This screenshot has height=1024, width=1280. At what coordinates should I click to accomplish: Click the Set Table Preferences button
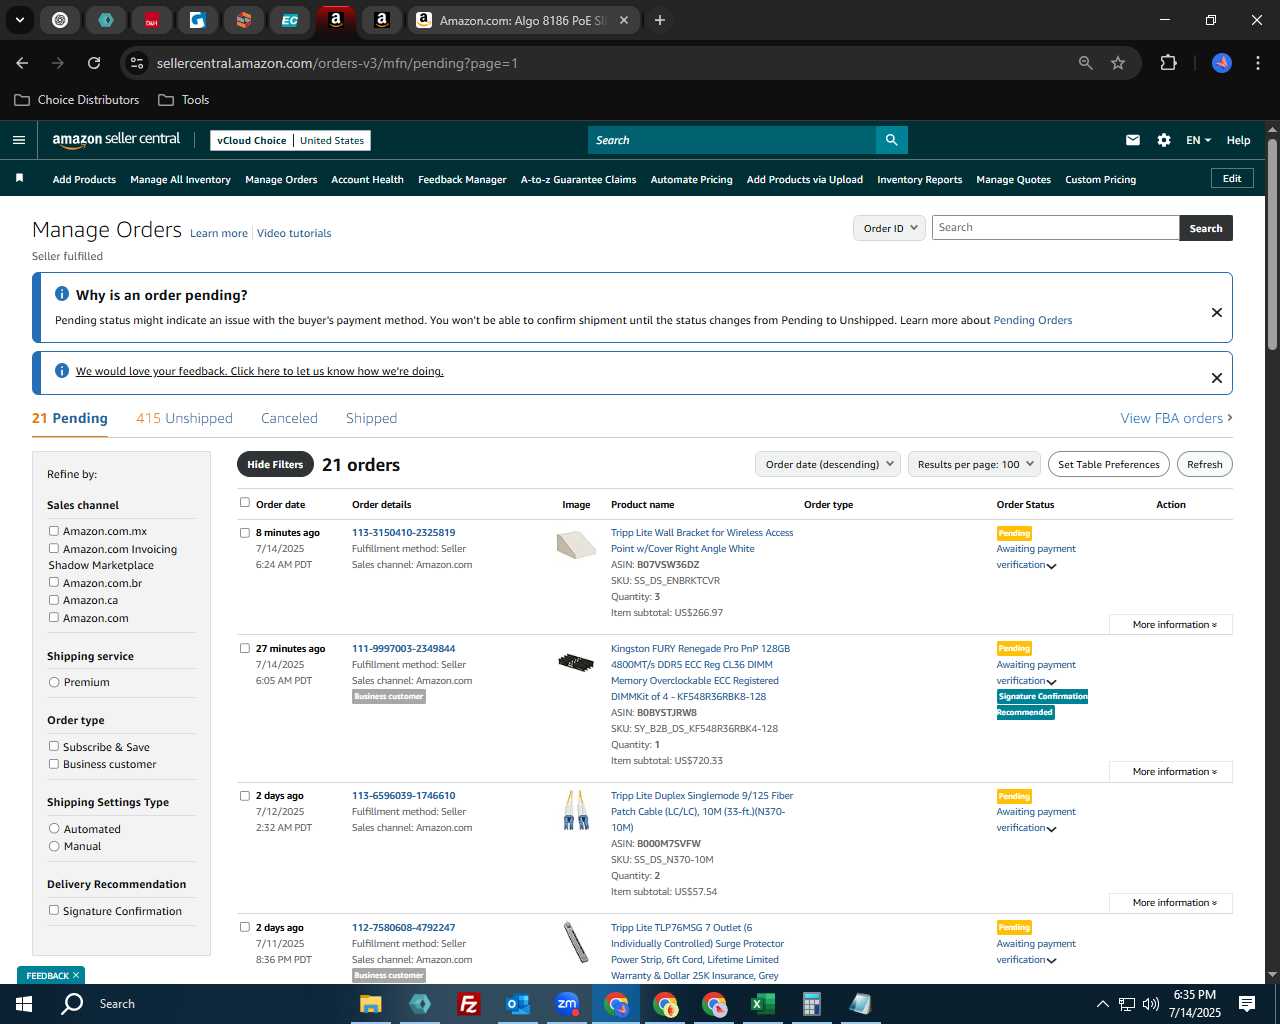[x=1109, y=464]
